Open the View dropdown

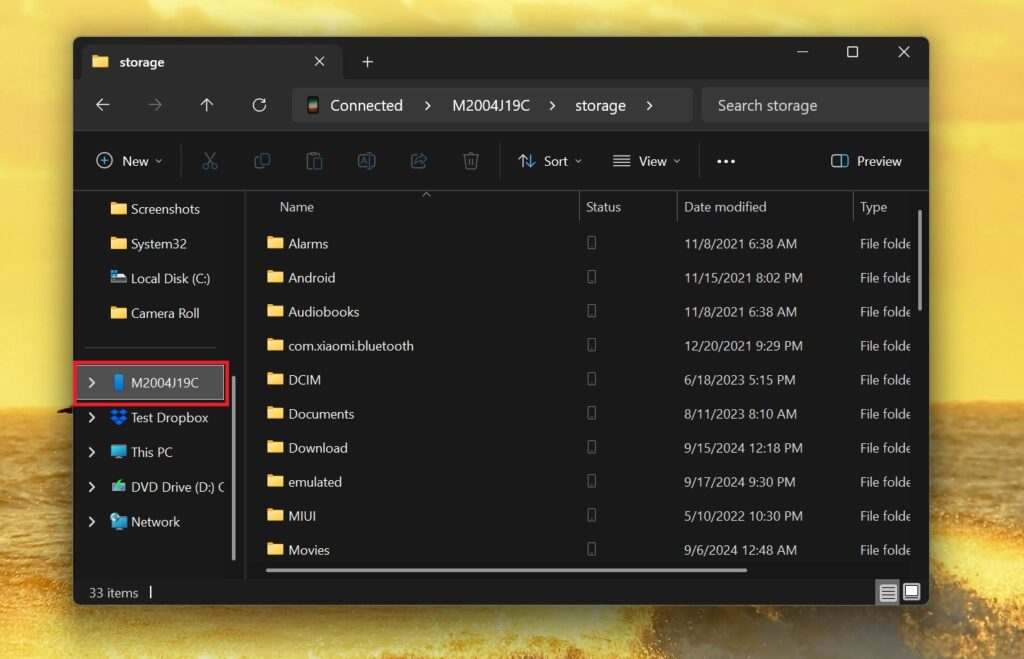(x=646, y=160)
